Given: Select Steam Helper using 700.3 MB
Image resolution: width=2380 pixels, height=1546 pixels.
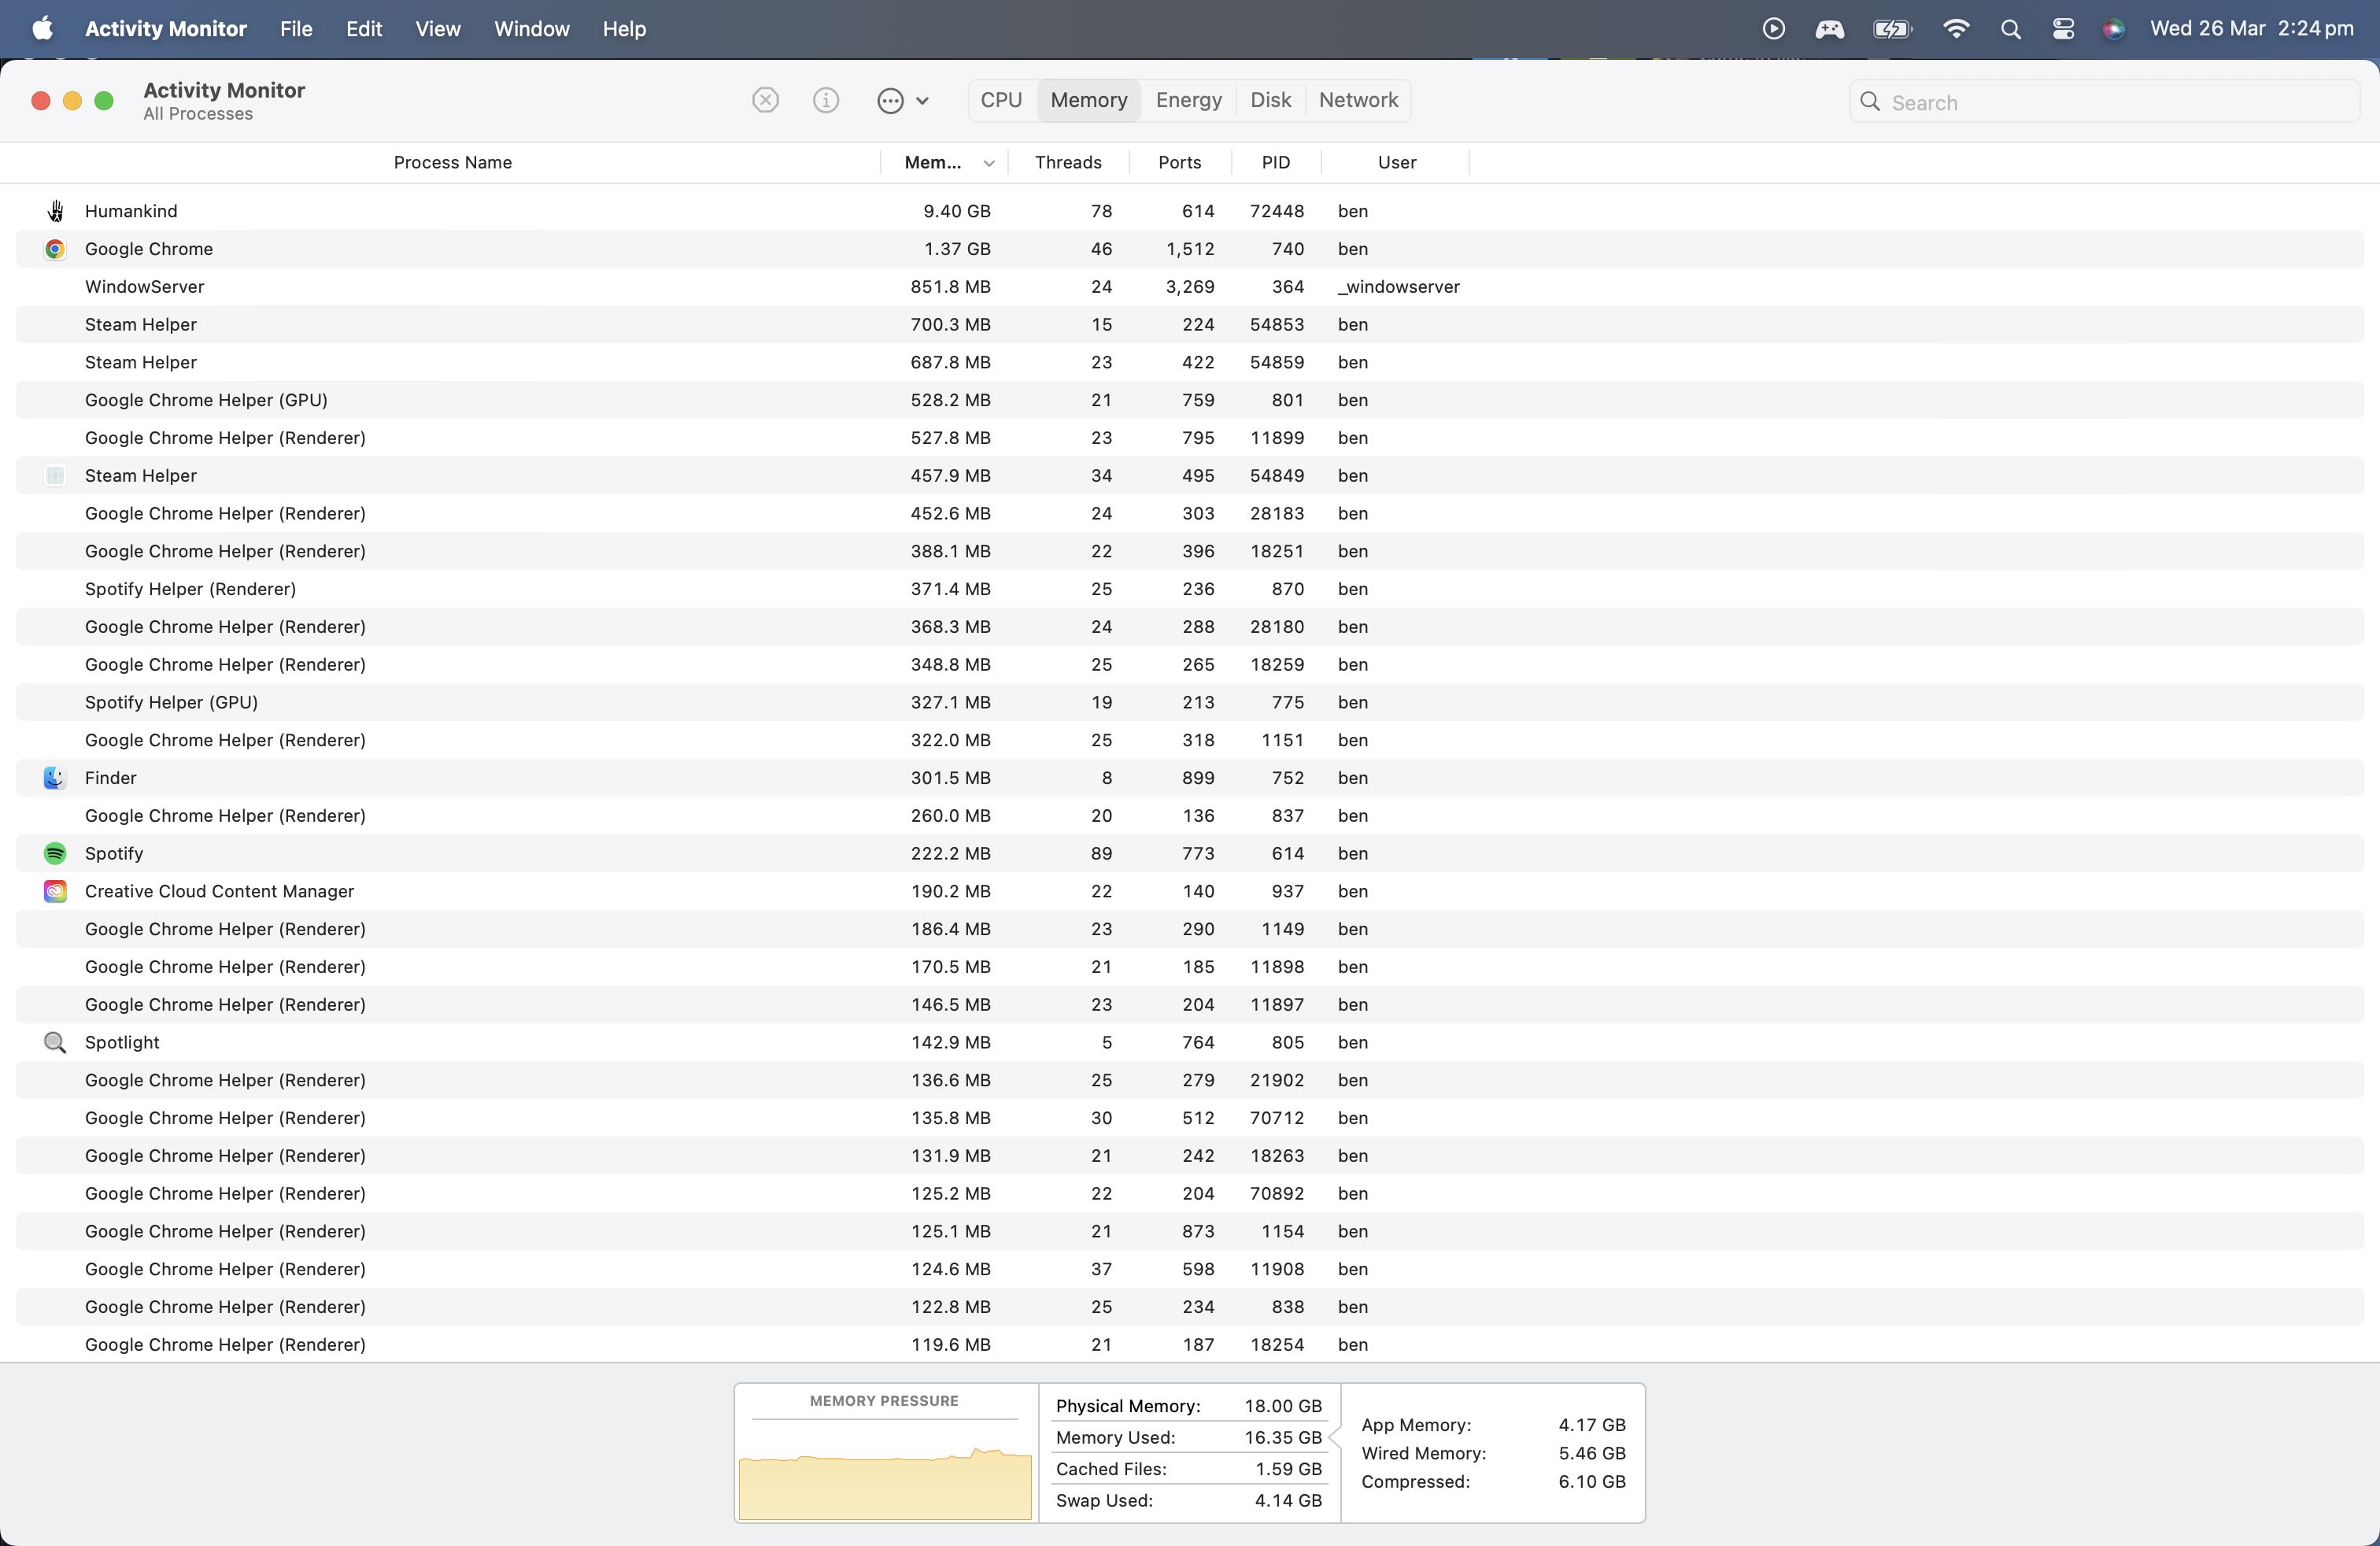Looking at the screenshot, I should tap(1190, 325).
